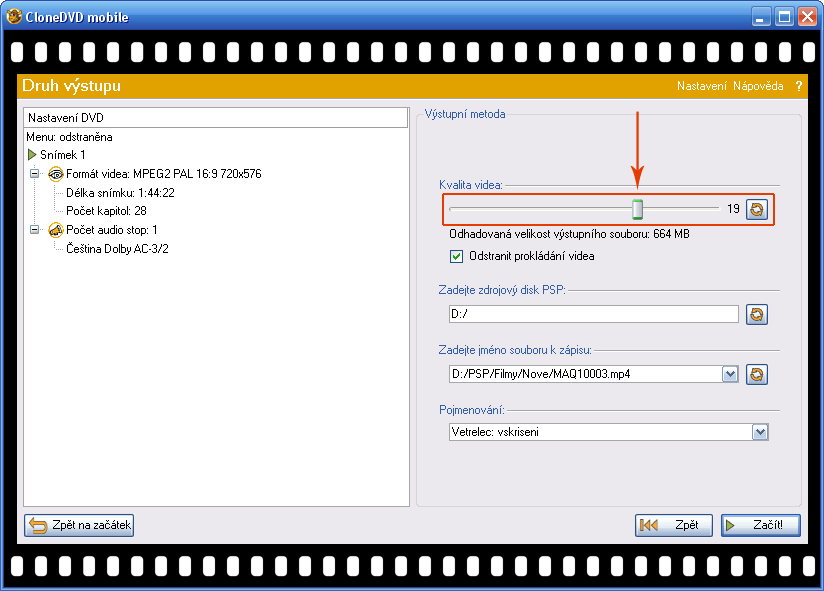
Task: Open the output file name dropdown
Action: point(729,374)
